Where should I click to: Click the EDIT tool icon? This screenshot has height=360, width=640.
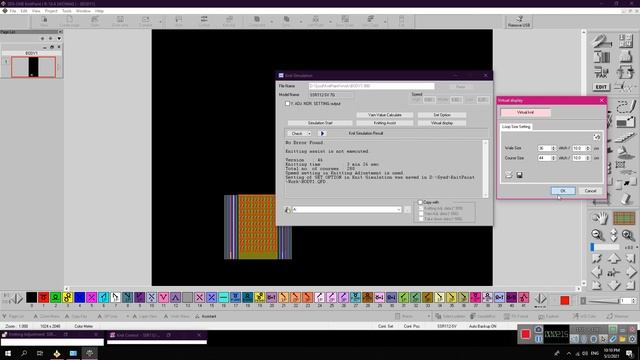601,87
